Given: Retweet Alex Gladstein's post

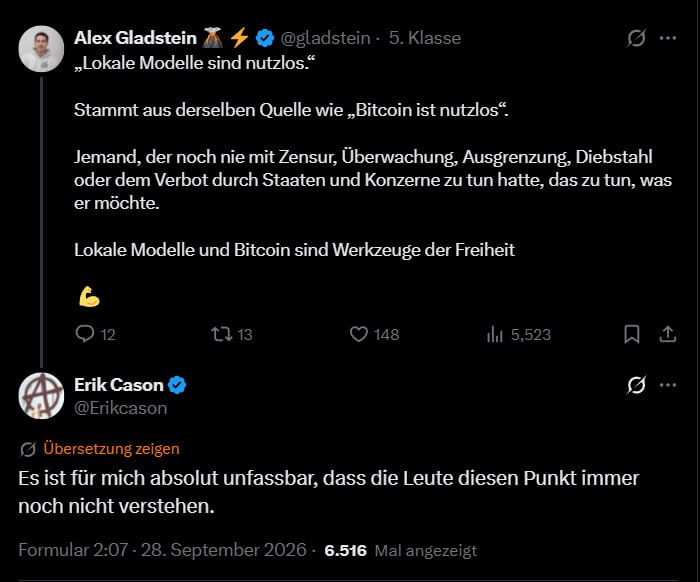Looking at the screenshot, I should tap(221, 334).
